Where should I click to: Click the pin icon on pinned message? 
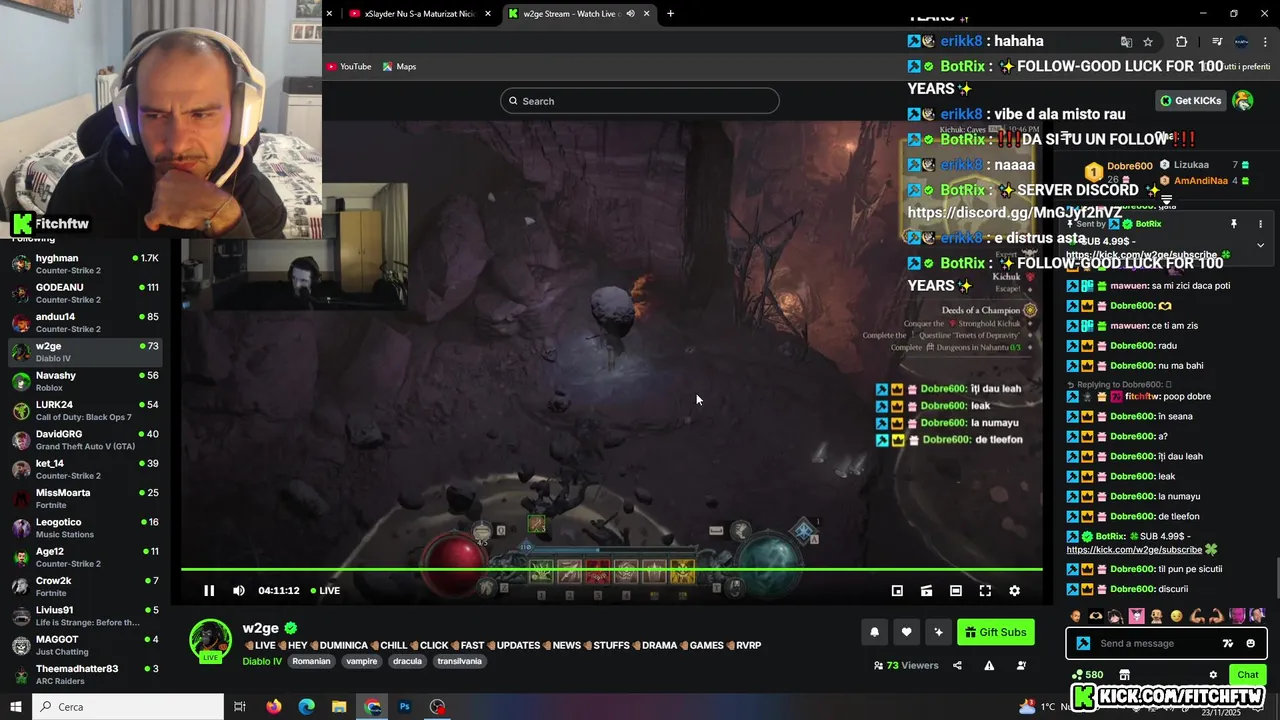click(1234, 224)
